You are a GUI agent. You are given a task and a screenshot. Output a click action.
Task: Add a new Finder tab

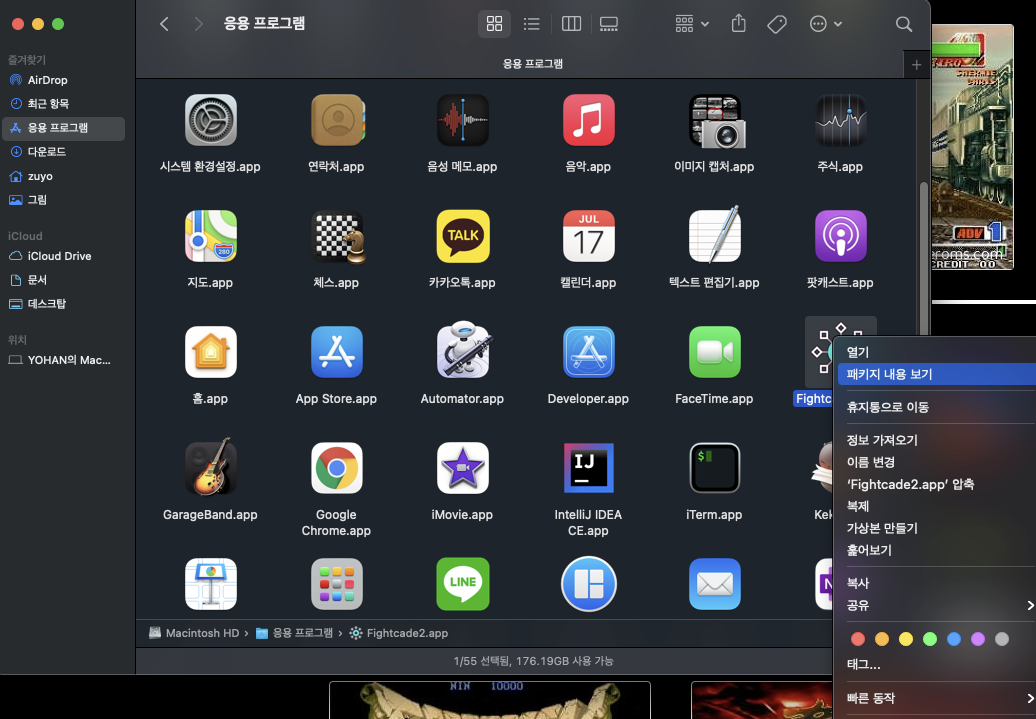[x=916, y=64]
